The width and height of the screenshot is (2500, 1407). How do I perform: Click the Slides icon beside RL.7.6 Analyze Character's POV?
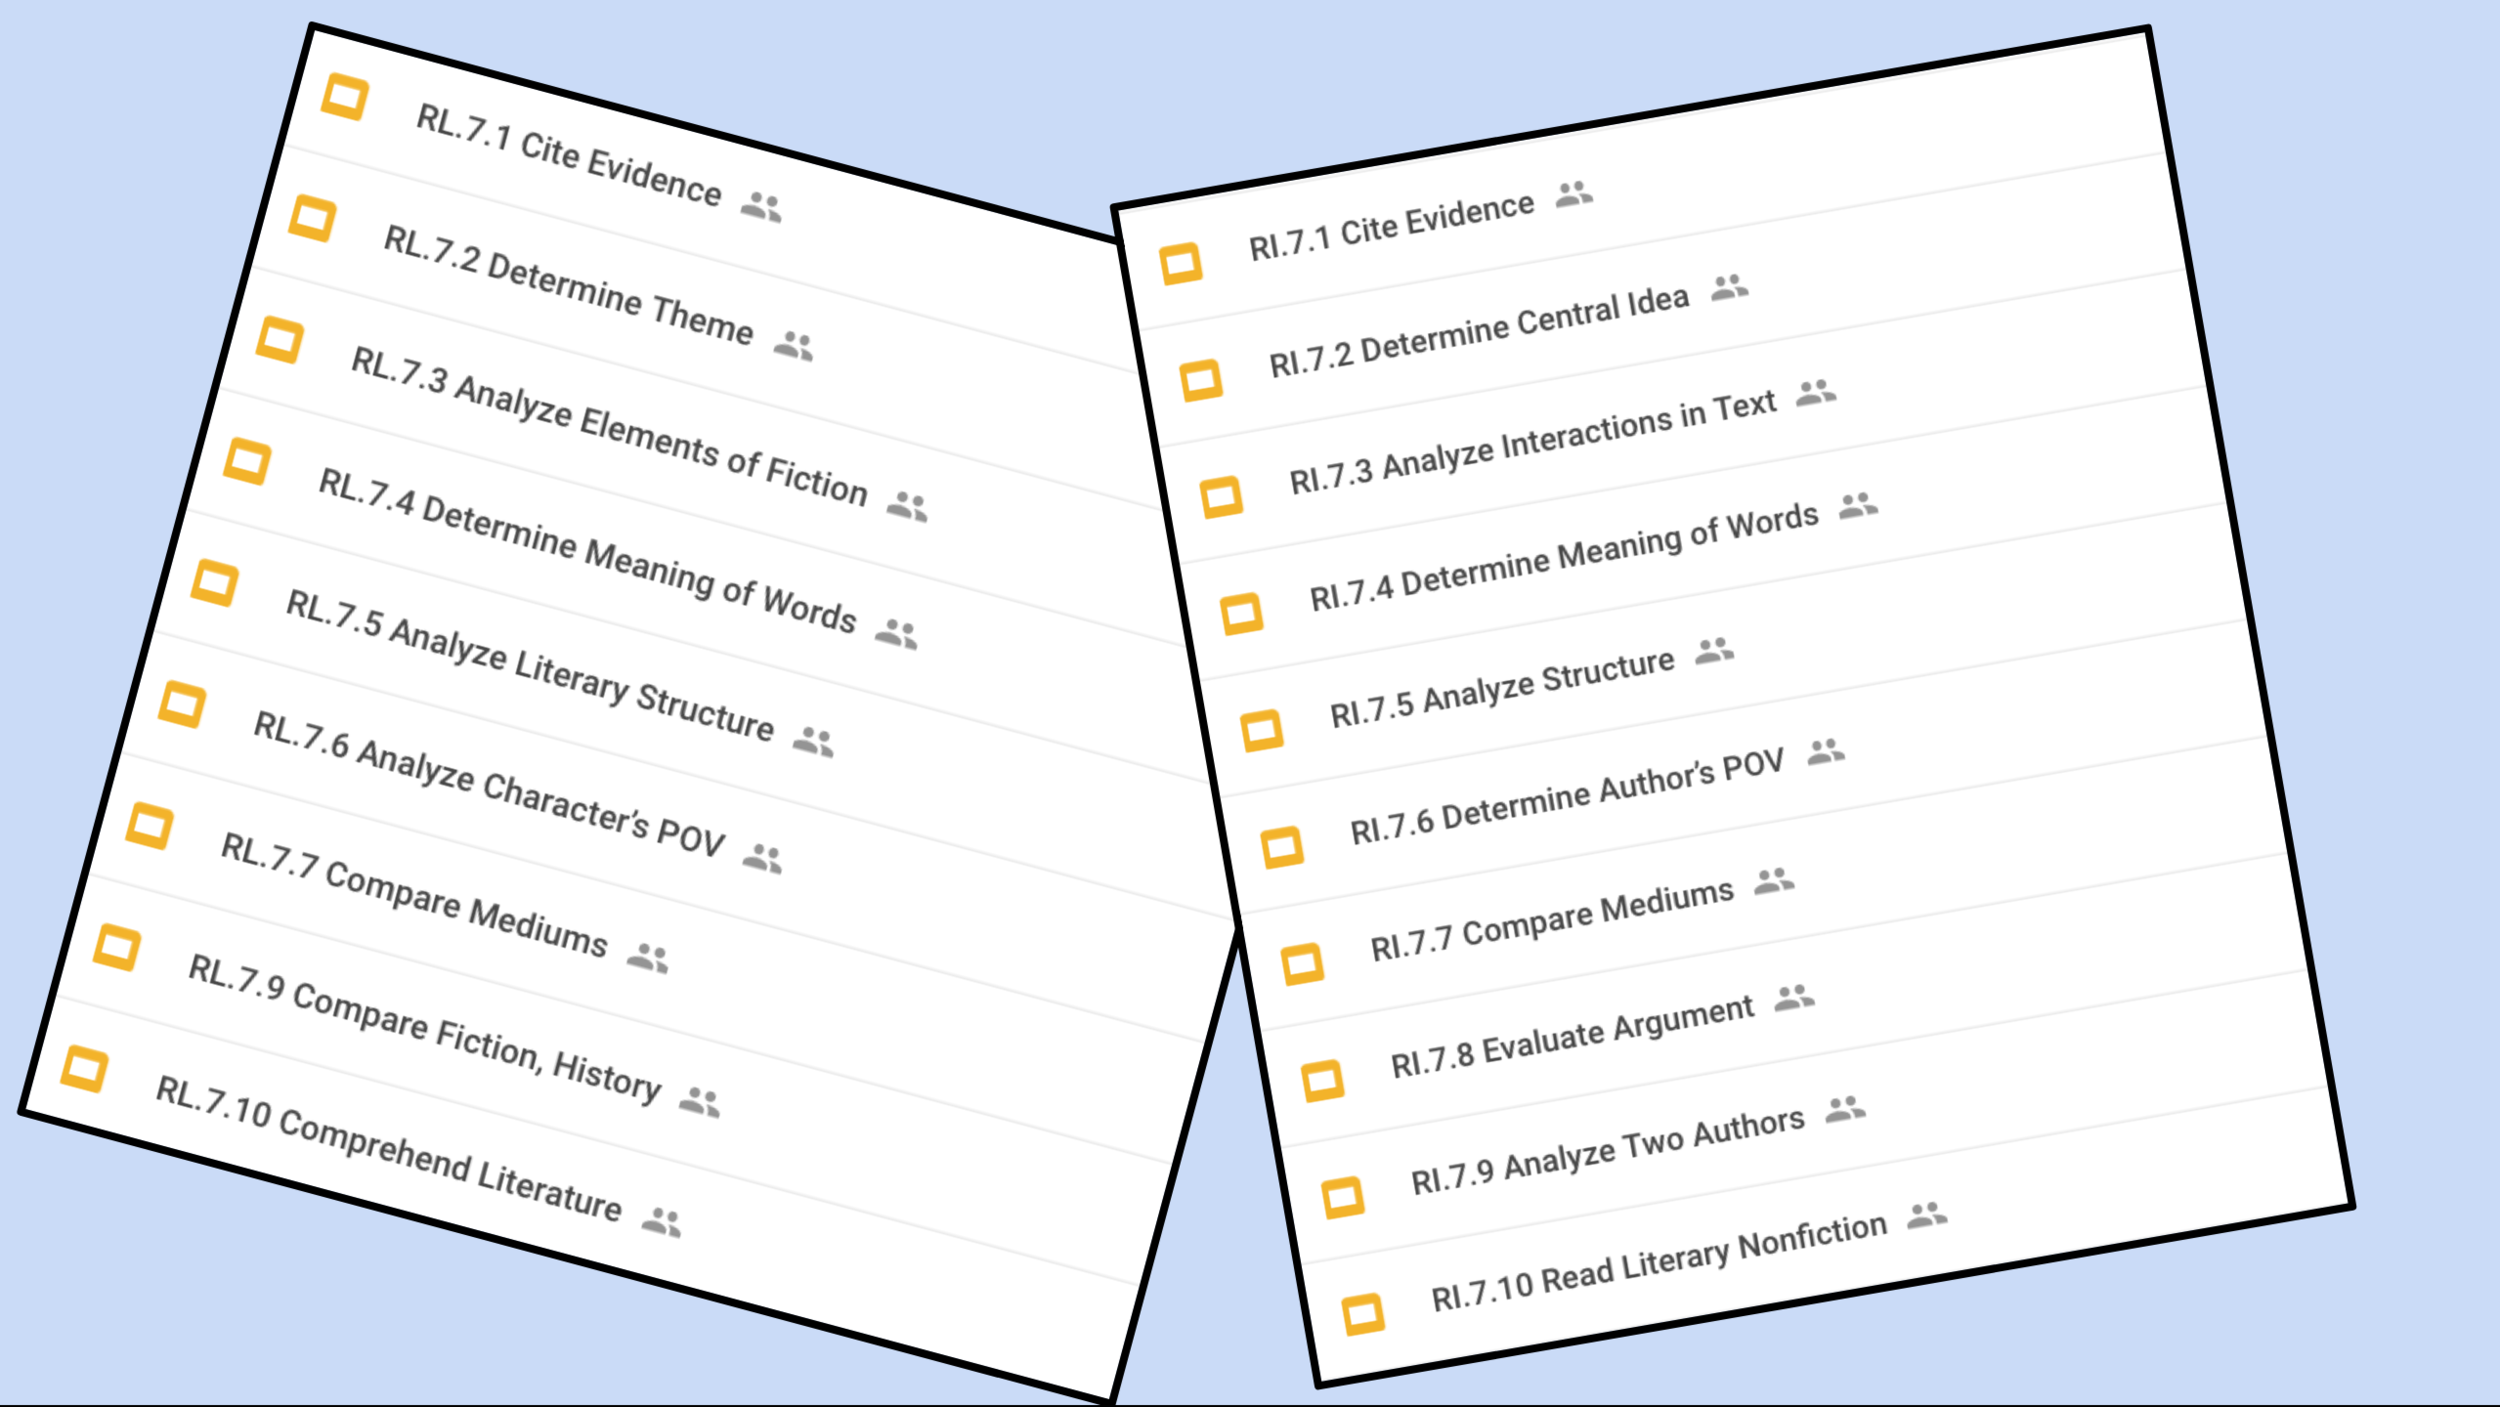coord(182,704)
